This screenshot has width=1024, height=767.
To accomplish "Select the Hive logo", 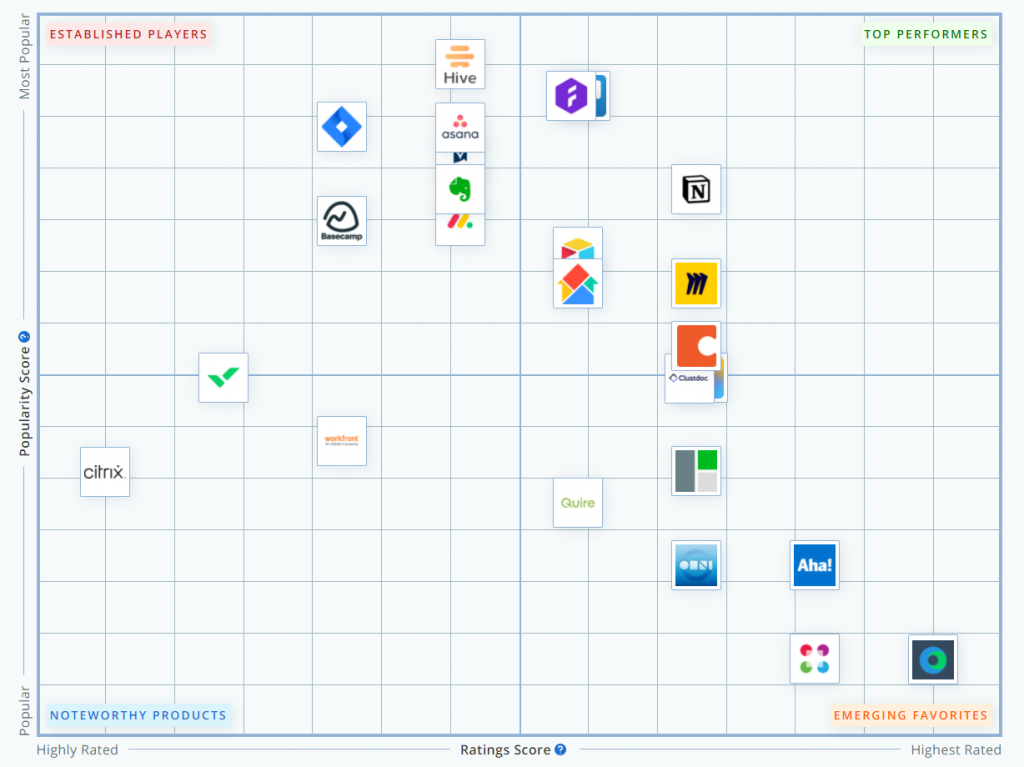I will pos(460,63).
